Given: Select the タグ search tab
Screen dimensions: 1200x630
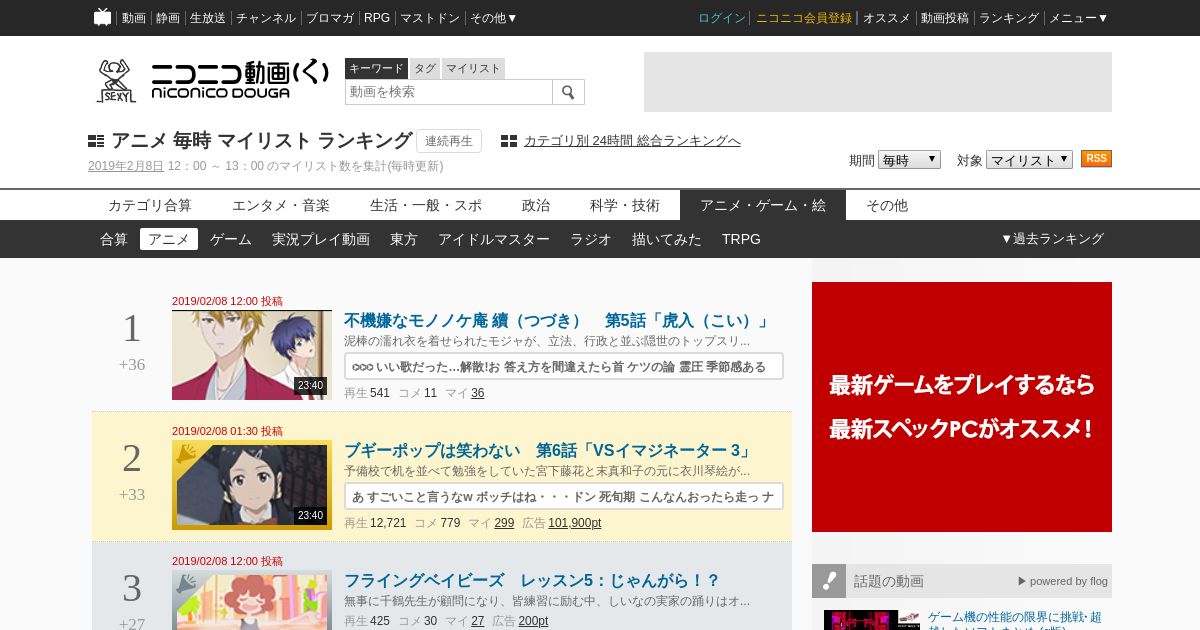Looking at the screenshot, I should [x=425, y=68].
